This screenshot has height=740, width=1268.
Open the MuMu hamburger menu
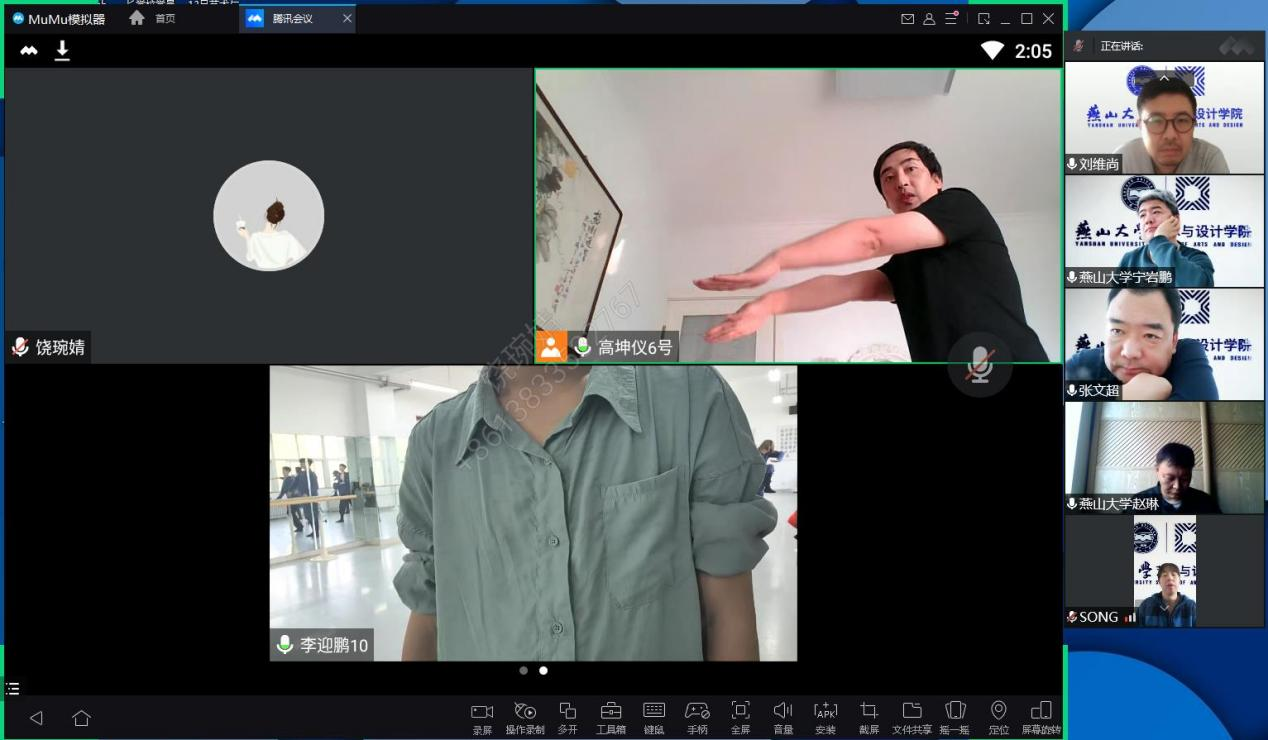951,19
